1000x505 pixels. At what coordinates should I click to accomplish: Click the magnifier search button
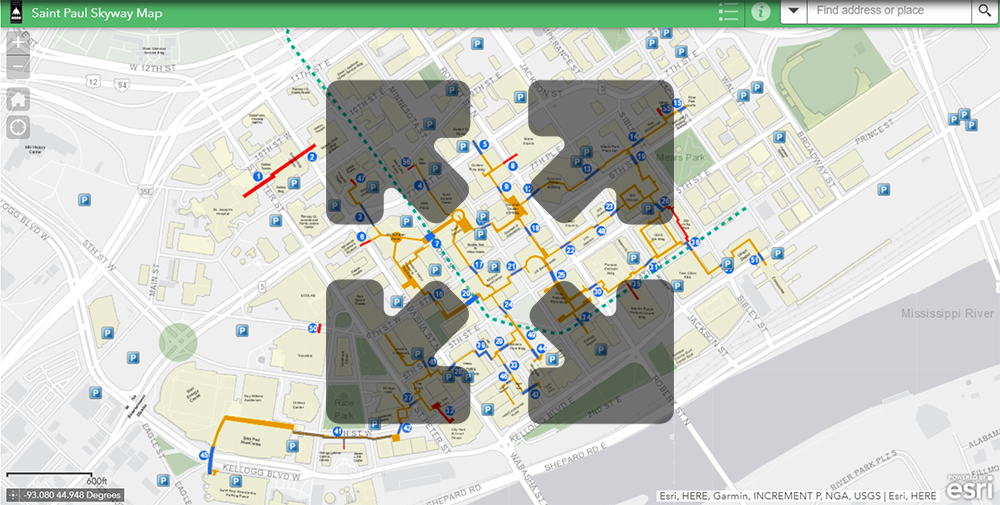[x=985, y=11]
